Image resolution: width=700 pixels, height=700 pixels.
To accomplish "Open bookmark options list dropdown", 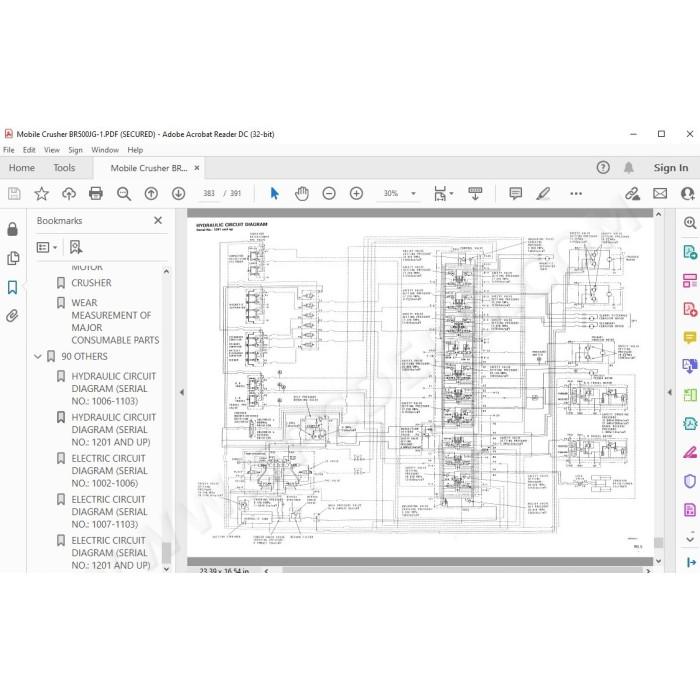I will [x=47, y=247].
